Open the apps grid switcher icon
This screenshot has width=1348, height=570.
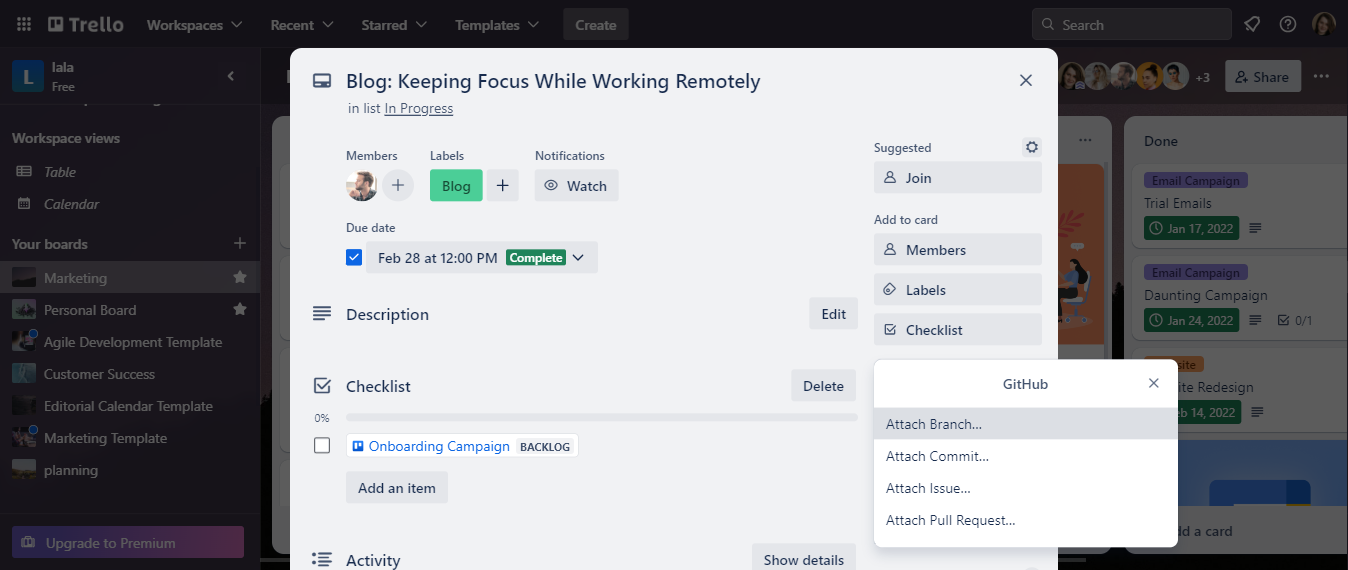(24, 24)
